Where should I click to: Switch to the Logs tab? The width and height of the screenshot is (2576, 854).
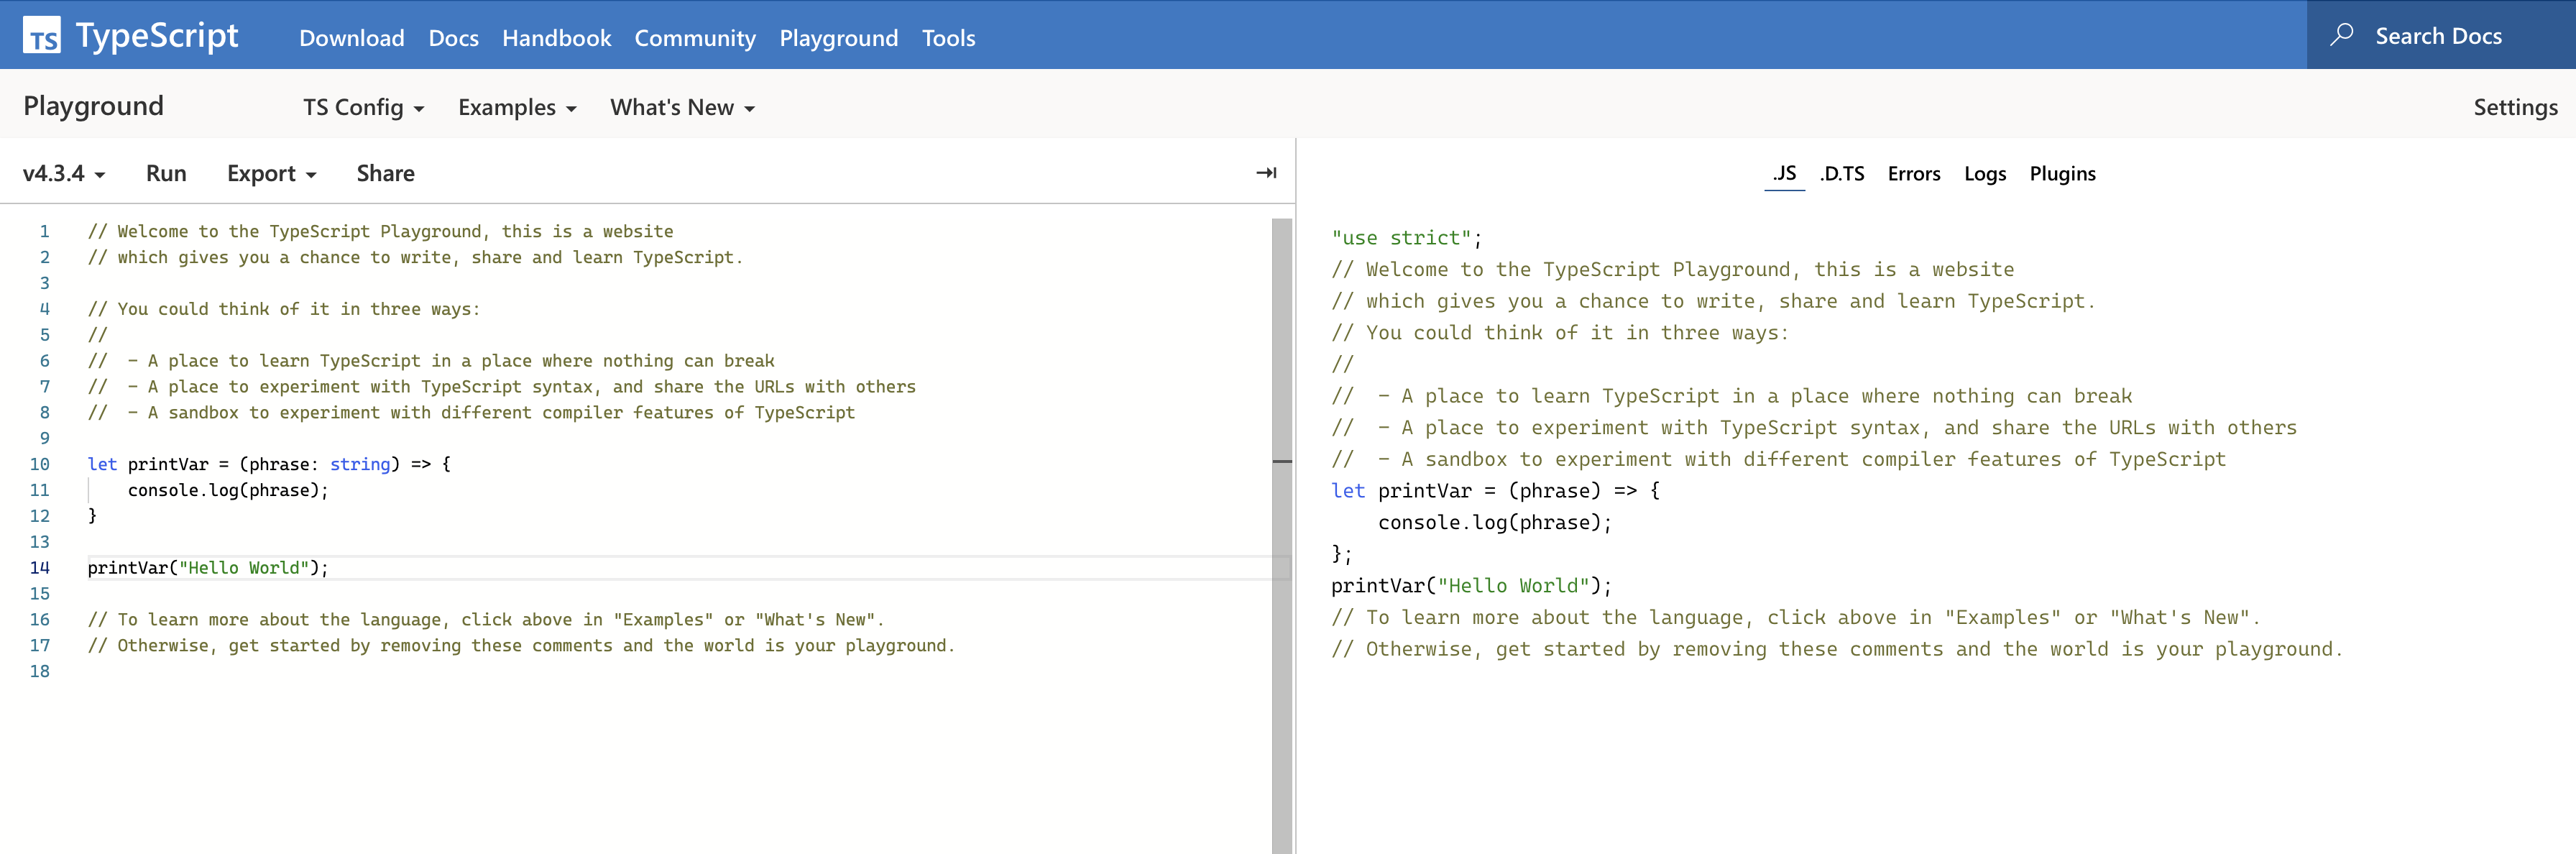(1986, 173)
